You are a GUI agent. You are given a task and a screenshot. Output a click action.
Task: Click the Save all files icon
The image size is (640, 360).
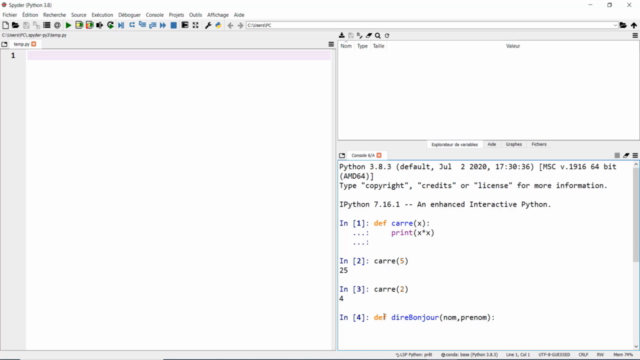[36, 25]
